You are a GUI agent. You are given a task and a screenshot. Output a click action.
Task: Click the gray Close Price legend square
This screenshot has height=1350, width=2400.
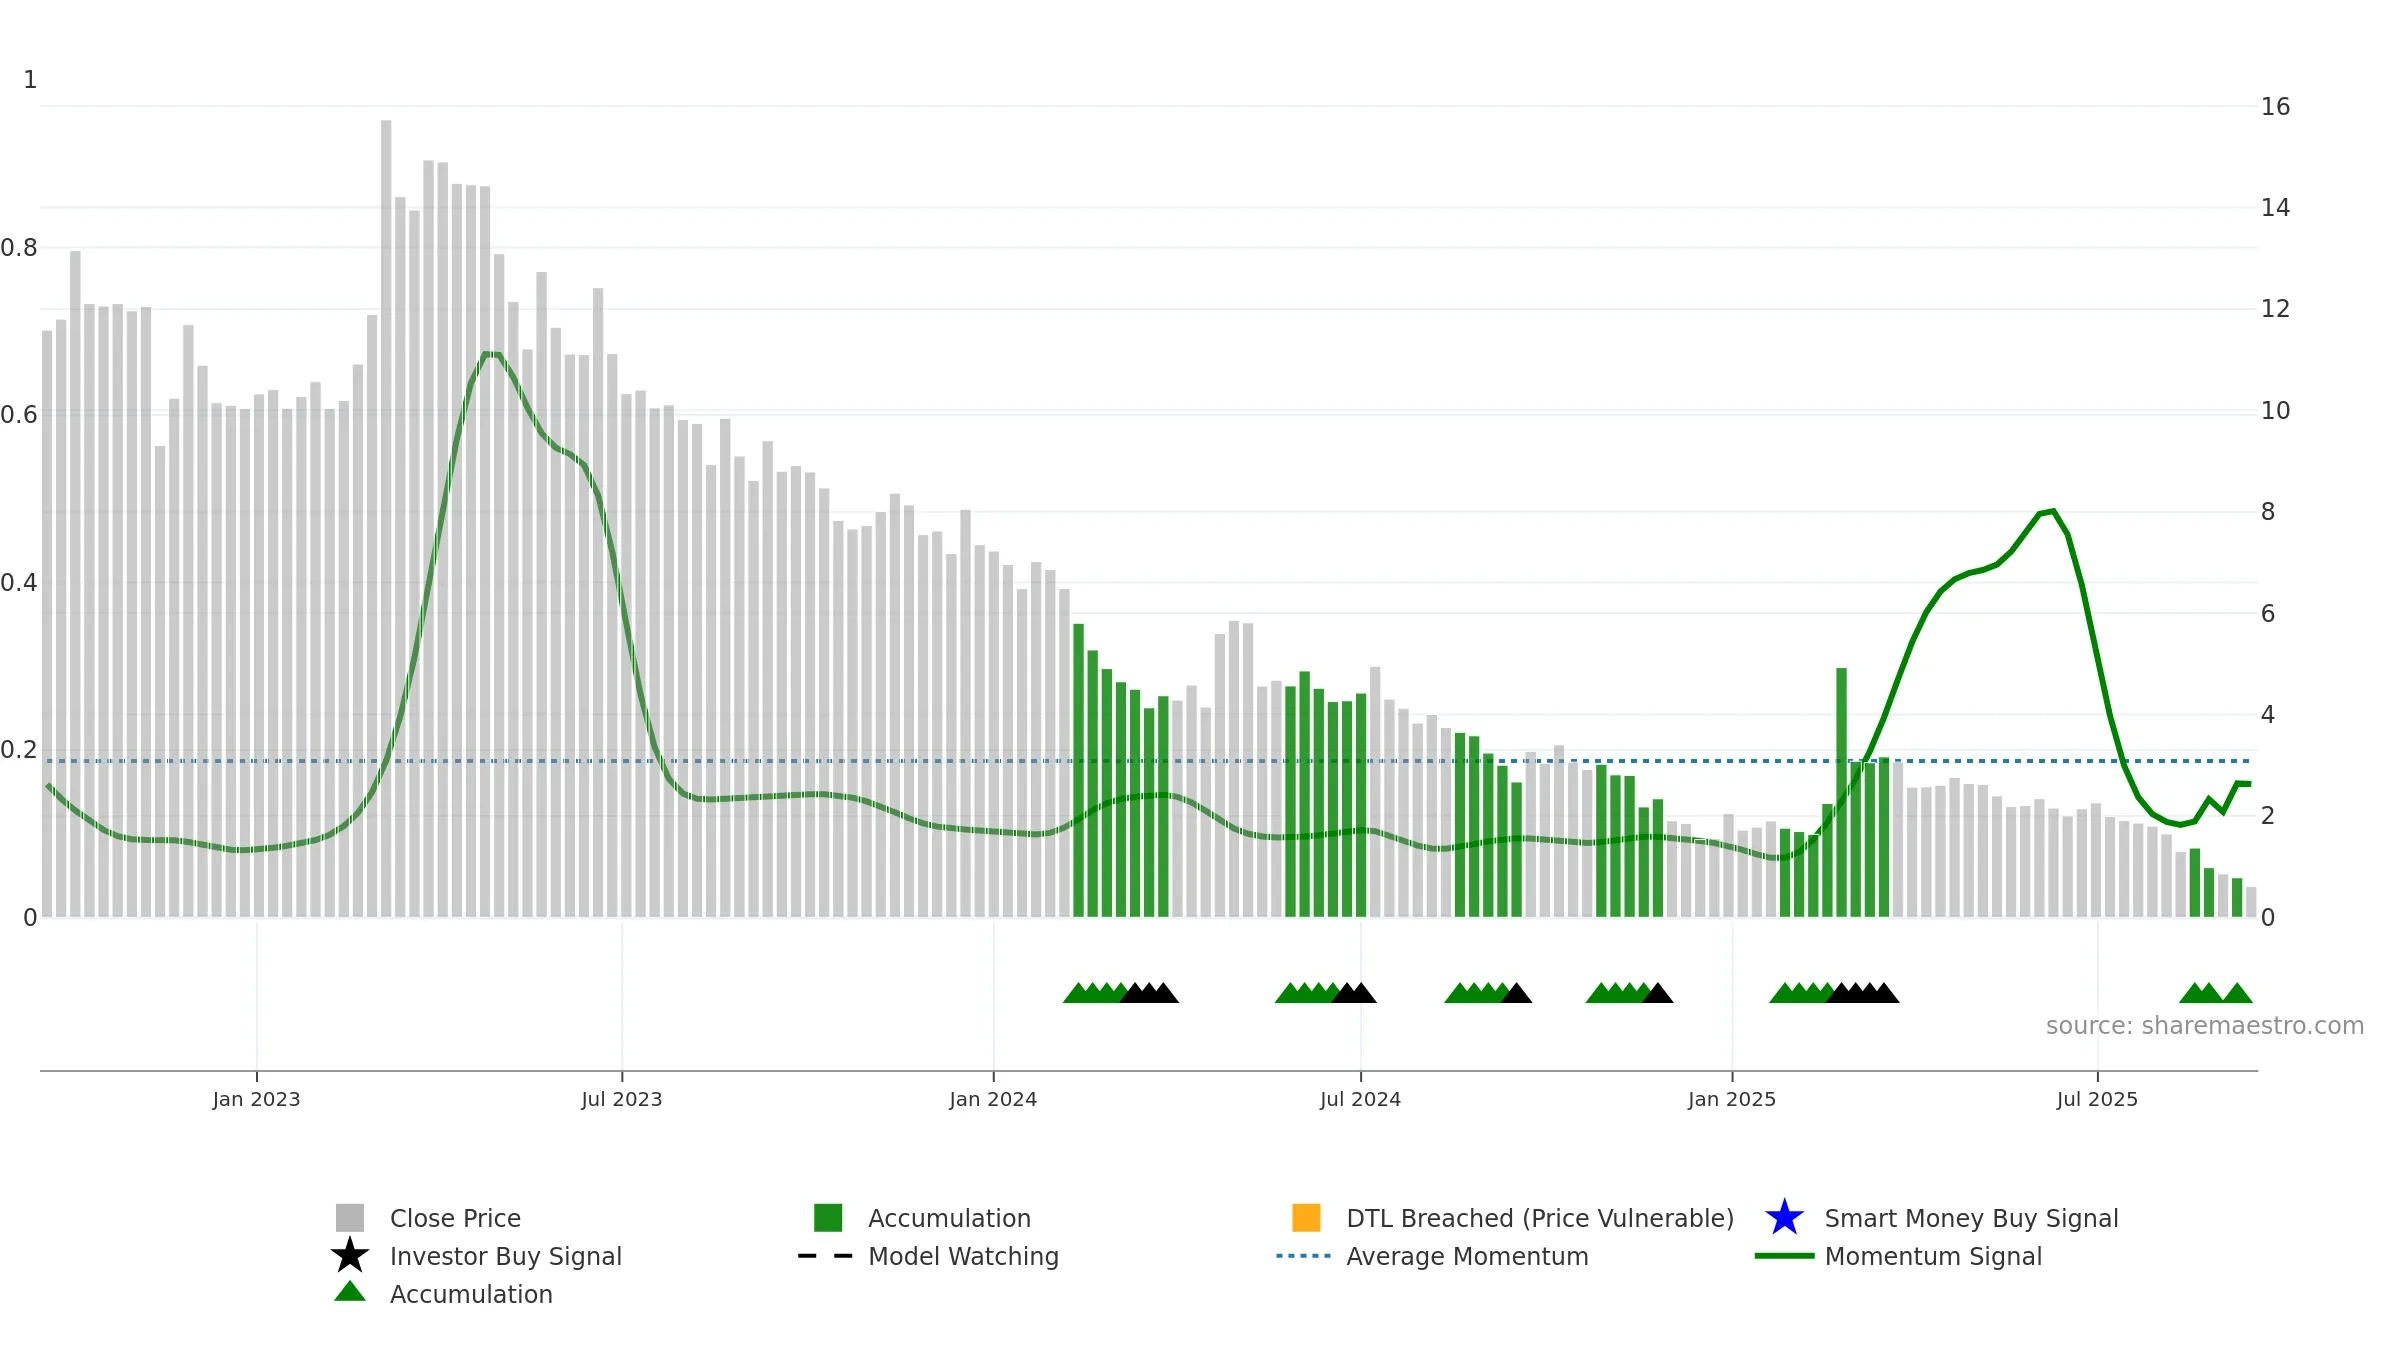350,1218
